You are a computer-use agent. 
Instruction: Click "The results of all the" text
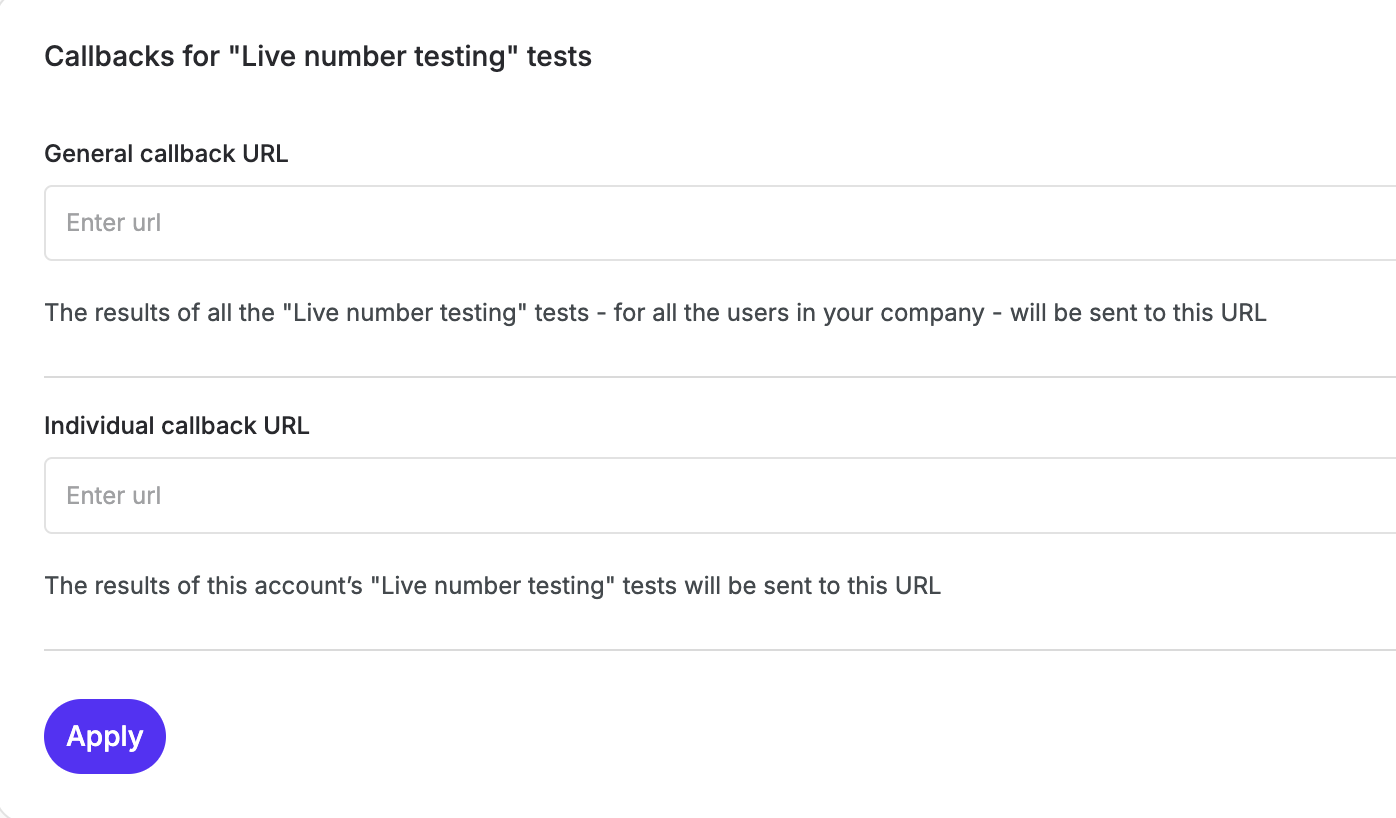[x=160, y=313]
